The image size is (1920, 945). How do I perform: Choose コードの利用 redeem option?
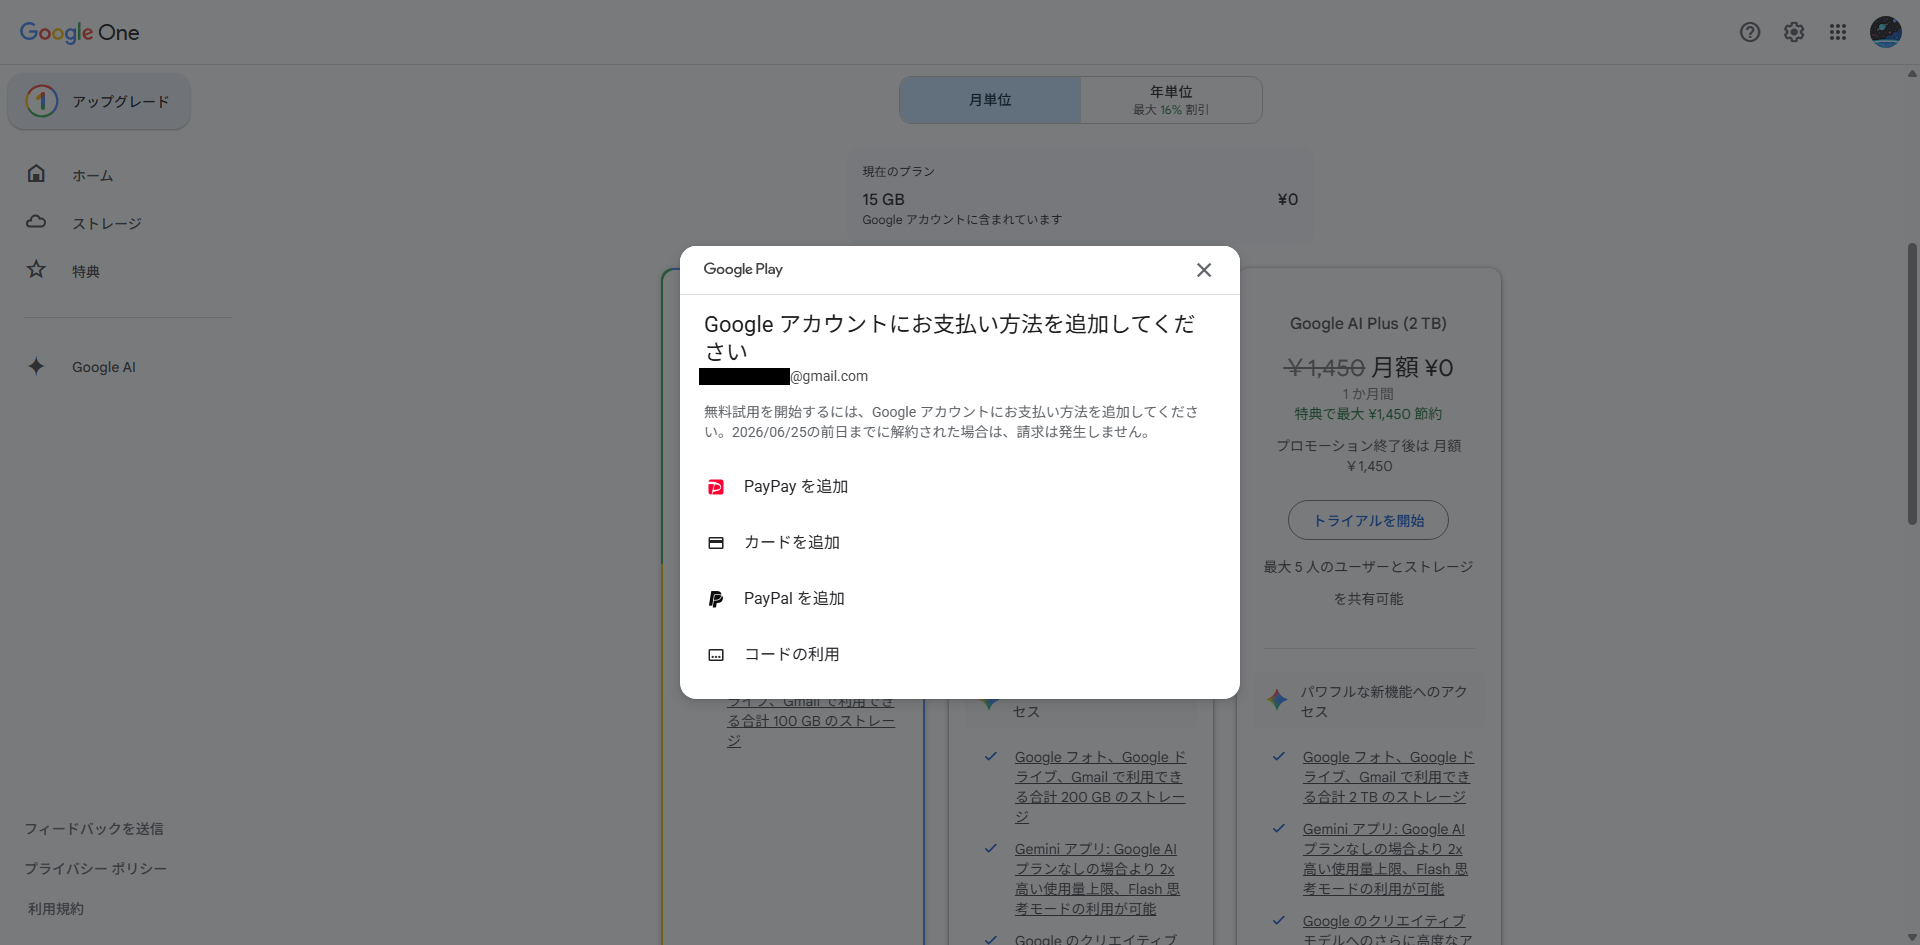coord(960,655)
